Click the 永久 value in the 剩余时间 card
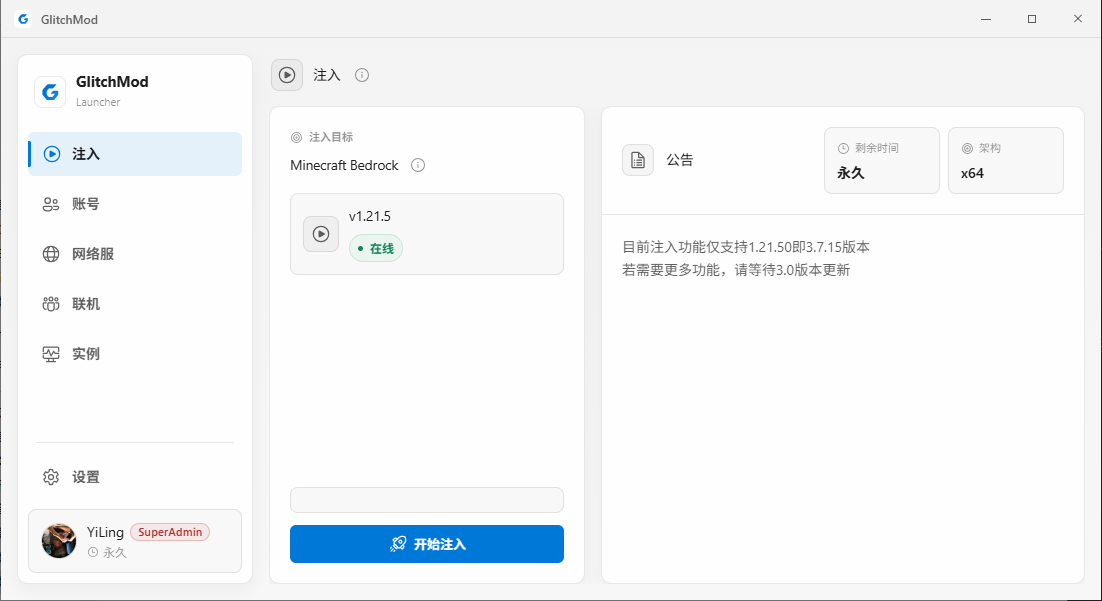 tap(850, 173)
